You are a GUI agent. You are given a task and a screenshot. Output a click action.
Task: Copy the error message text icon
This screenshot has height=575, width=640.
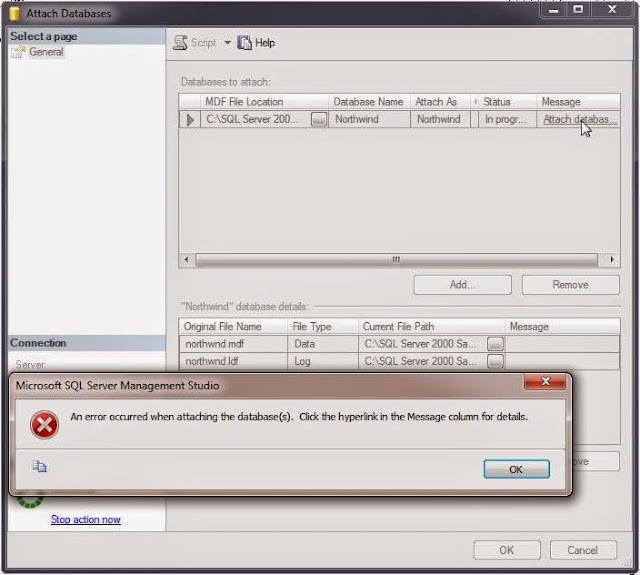click(40, 466)
